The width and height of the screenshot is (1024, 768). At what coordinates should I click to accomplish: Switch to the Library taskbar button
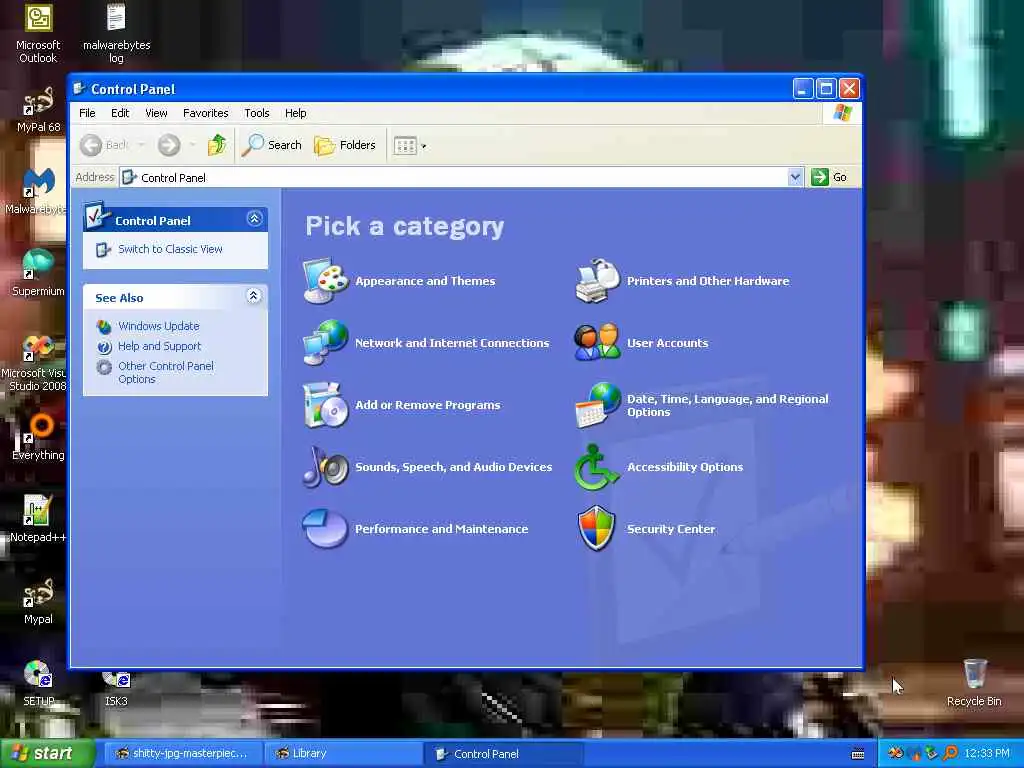coord(343,754)
